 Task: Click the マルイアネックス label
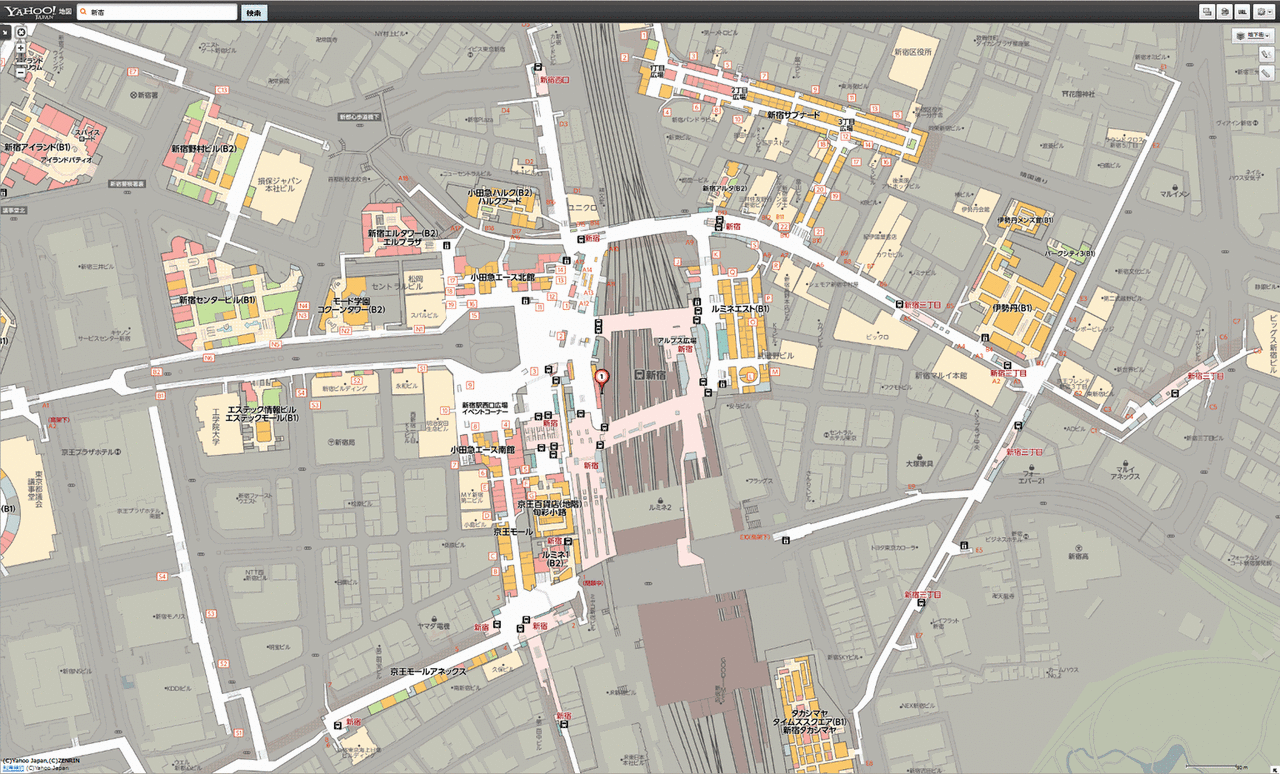(1127, 472)
